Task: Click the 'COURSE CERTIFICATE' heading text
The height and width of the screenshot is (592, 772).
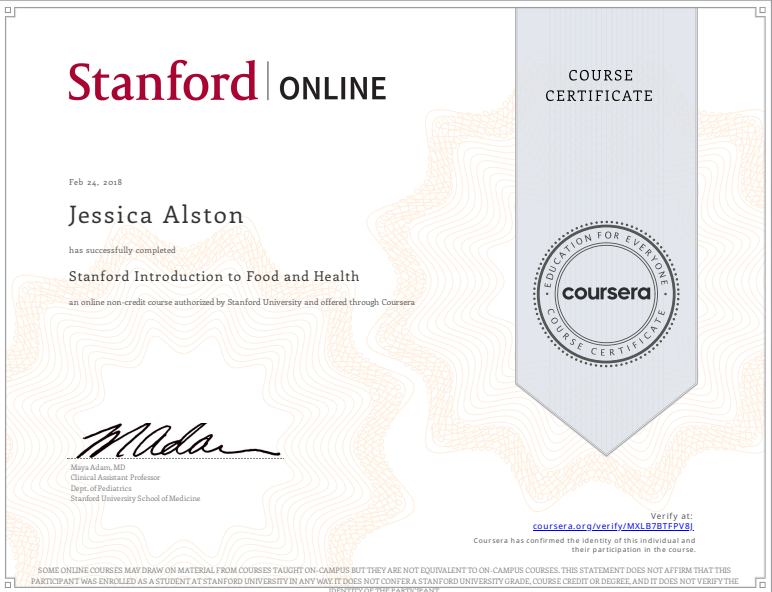Action: [599, 85]
